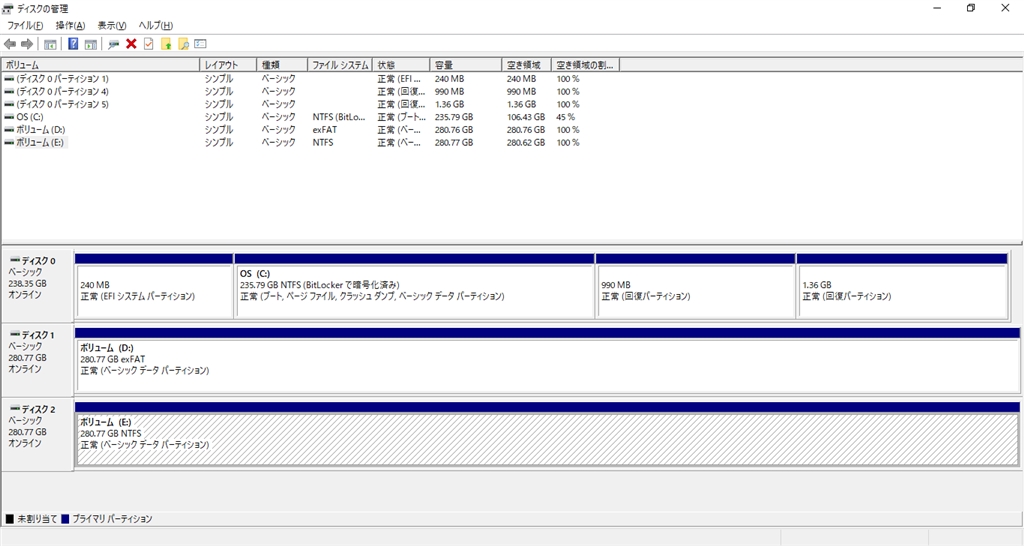
Task: Click the properties checkmark page icon
Action: (149, 44)
